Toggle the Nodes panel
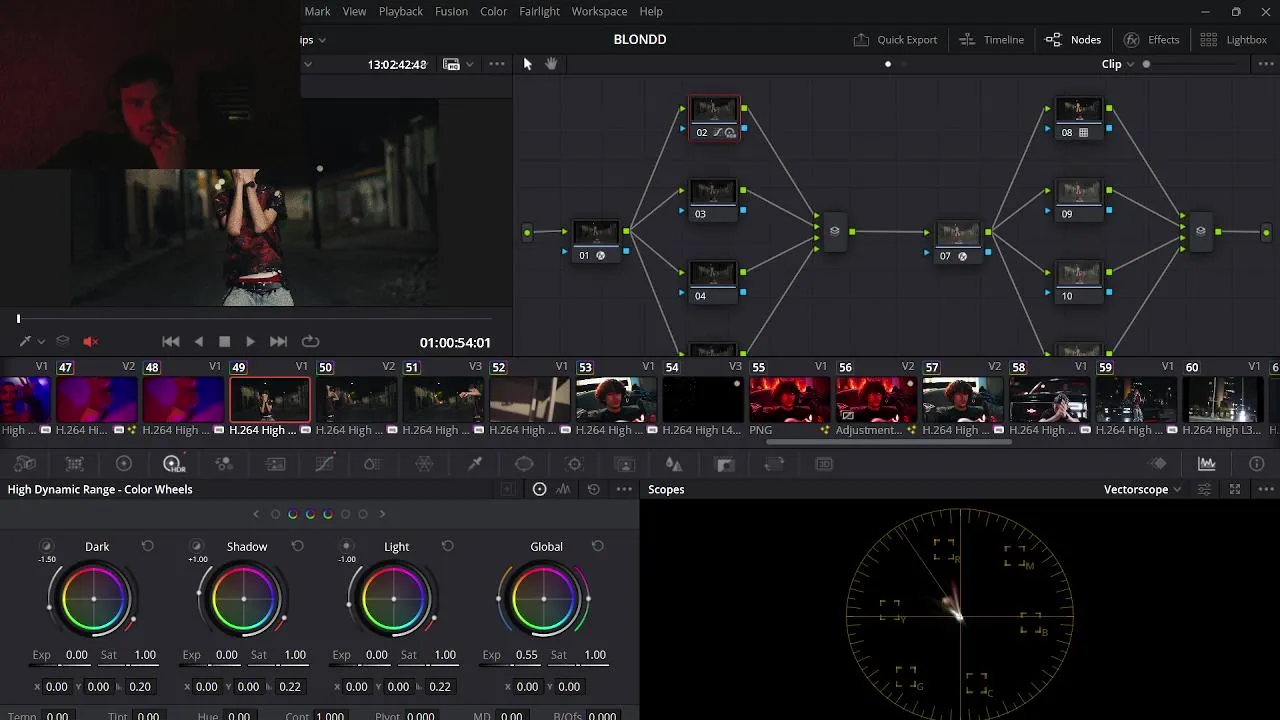The width and height of the screenshot is (1280, 720). pos(1073,40)
